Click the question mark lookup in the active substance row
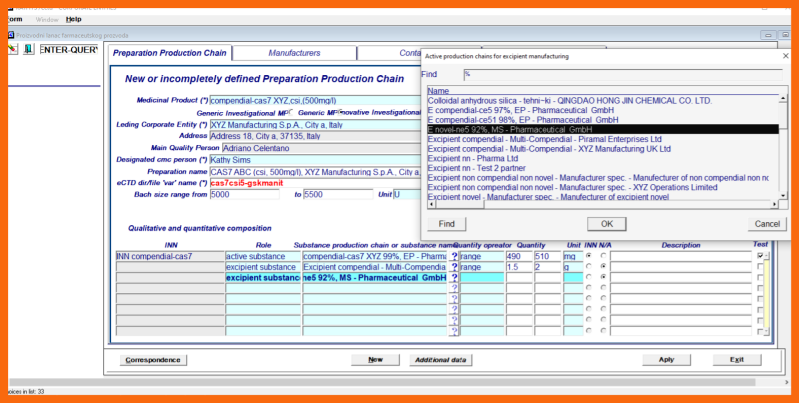The height and width of the screenshot is (403, 799). (x=453, y=256)
